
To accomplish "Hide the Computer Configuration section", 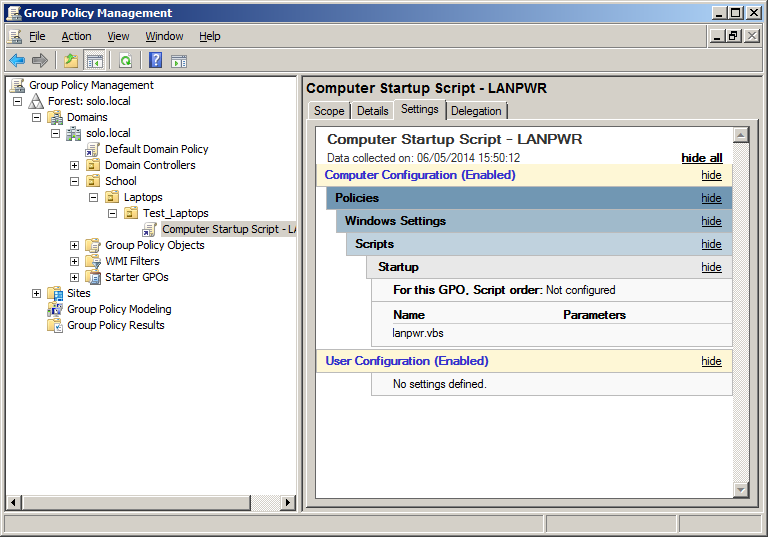I will click(x=711, y=175).
